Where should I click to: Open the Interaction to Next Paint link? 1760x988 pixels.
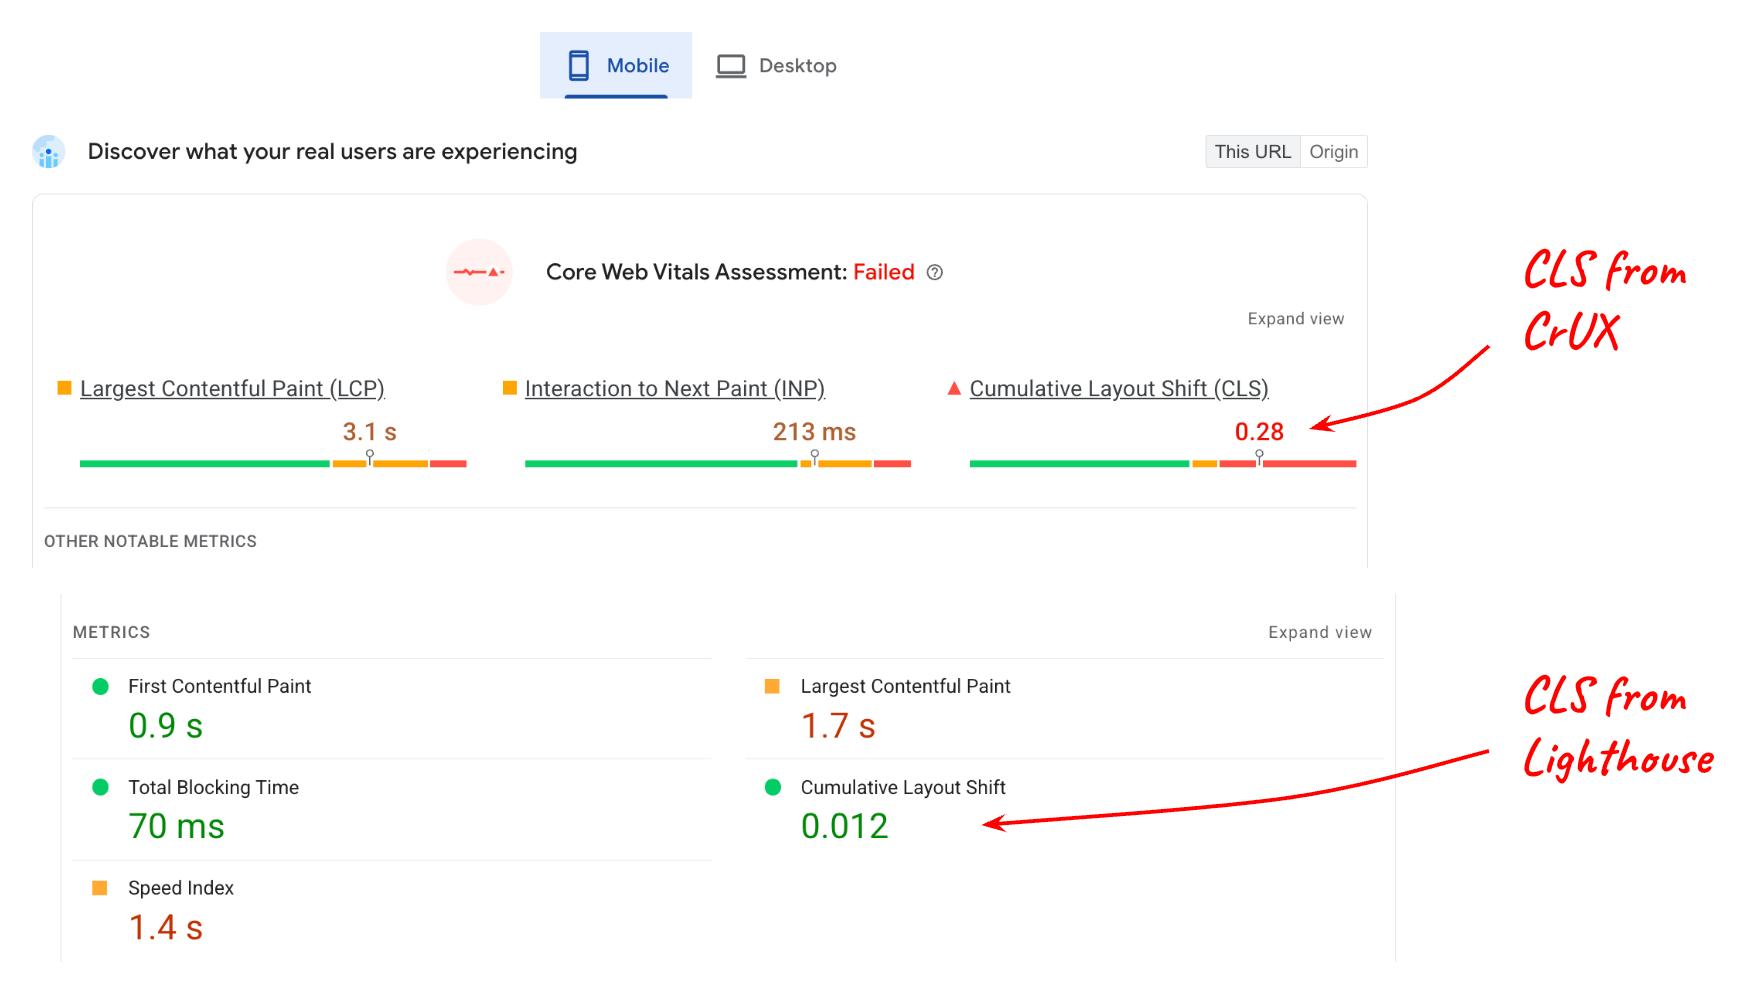pos(674,388)
